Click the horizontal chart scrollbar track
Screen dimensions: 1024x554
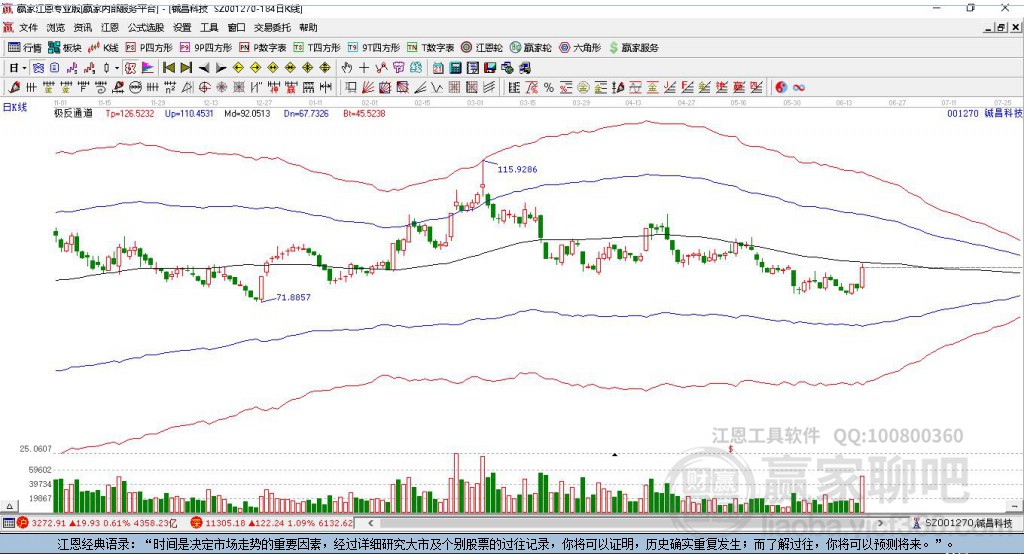[x=626, y=523]
